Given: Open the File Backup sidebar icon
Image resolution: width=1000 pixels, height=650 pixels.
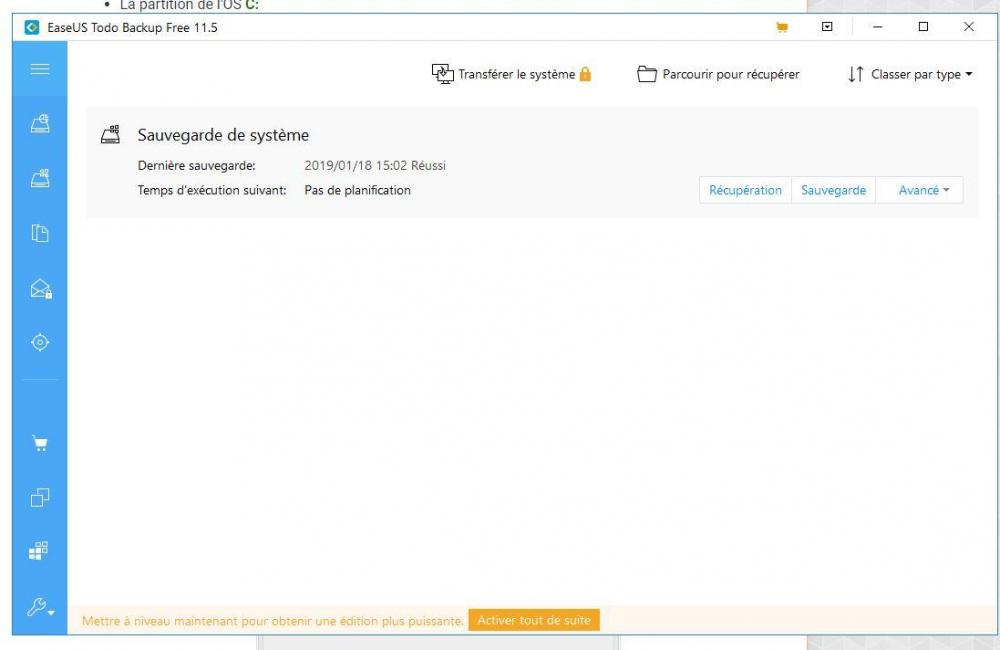Looking at the screenshot, I should click(x=40, y=233).
